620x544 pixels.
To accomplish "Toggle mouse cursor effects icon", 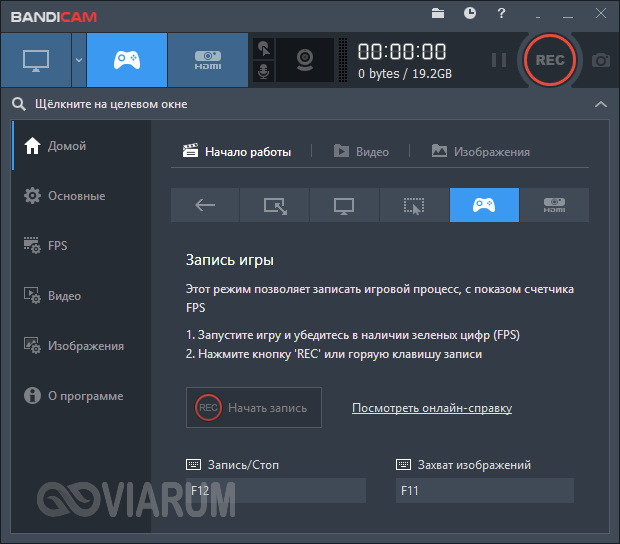I will tap(264, 49).
